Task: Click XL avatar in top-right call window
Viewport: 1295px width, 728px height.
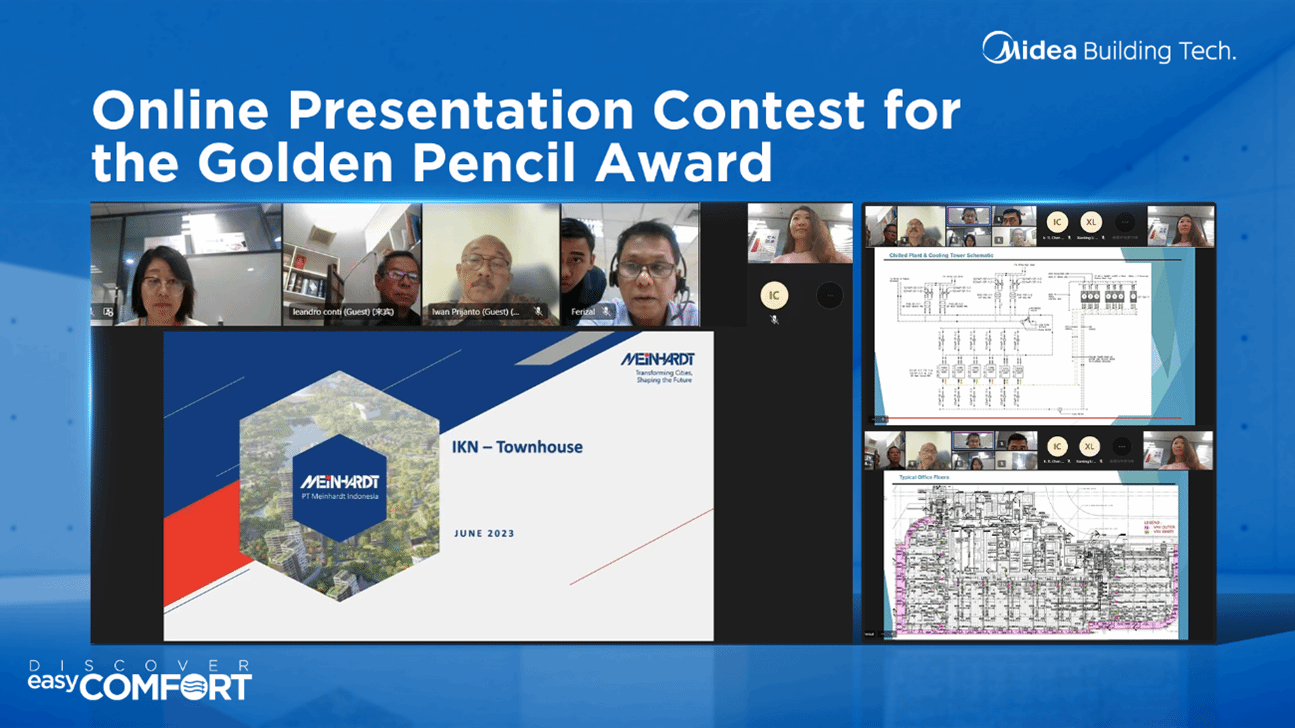Action: (x=1091, y=223)
